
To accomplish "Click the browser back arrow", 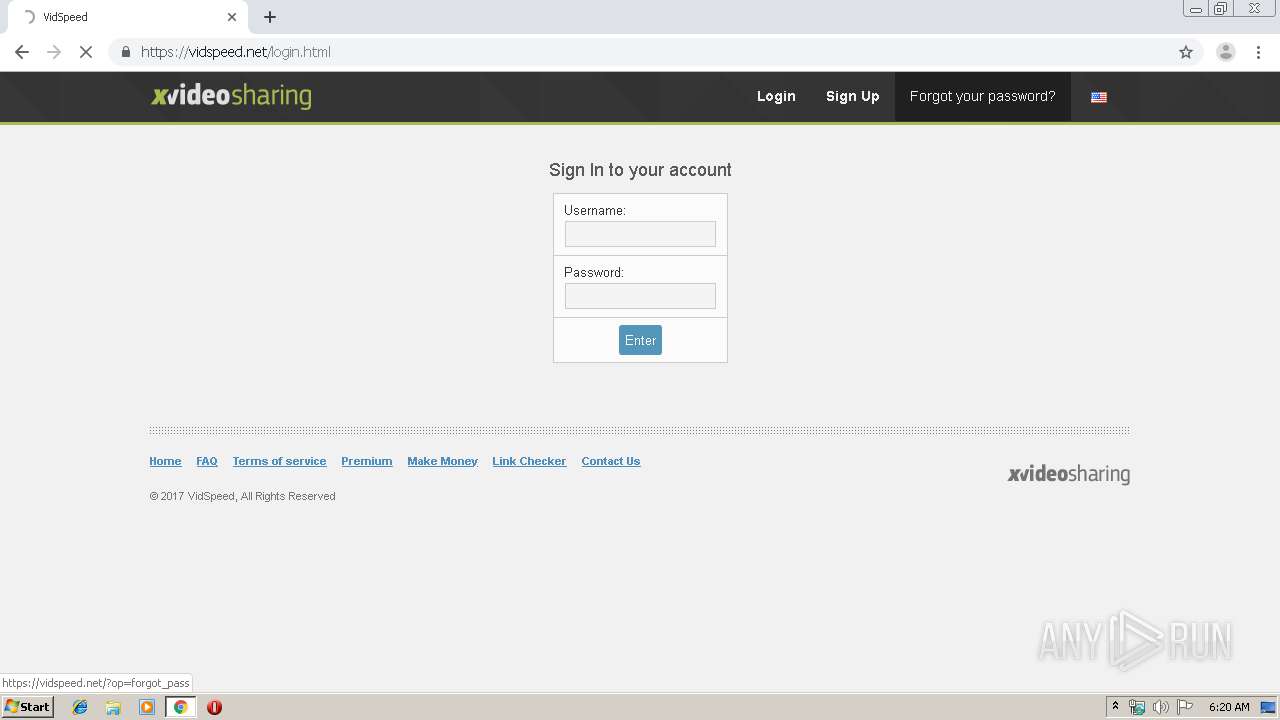I will click(22, 52).
